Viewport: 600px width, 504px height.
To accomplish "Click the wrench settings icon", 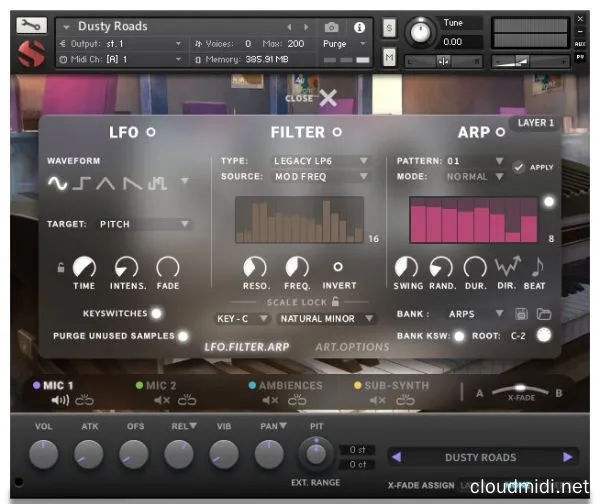I will pyautogui.click(x=33, y=23).
